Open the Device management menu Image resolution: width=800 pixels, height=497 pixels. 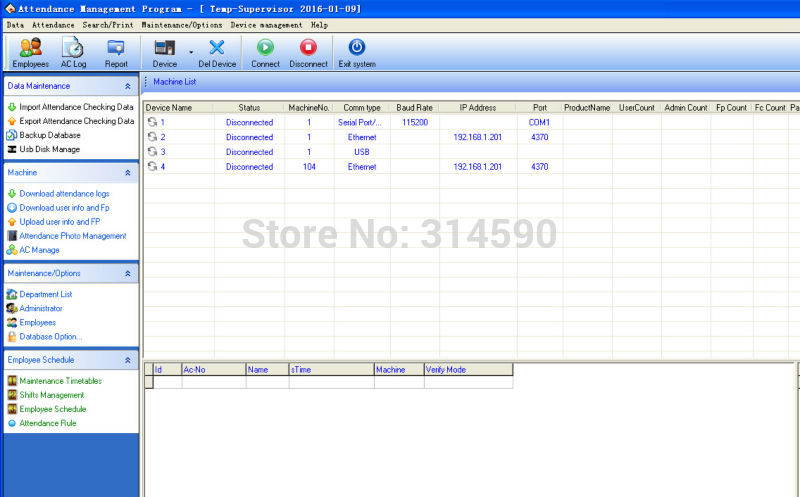pyautogui.click(x=266, y=24)
